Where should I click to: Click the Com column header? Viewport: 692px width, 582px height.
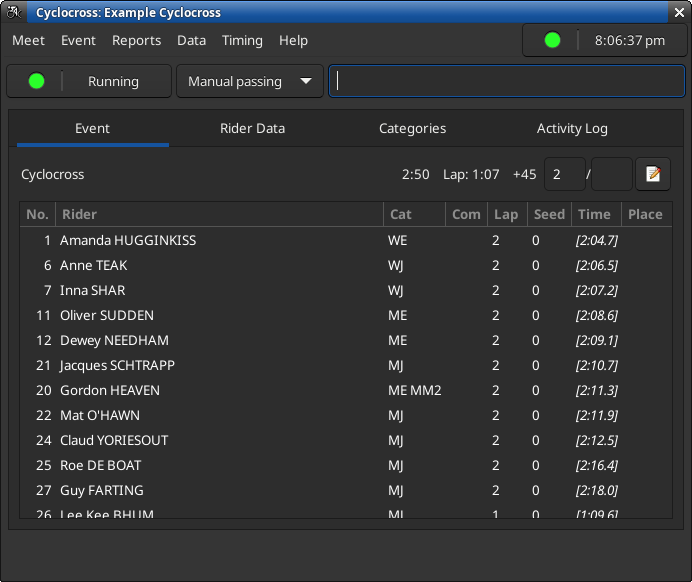[x=466, y=214]
